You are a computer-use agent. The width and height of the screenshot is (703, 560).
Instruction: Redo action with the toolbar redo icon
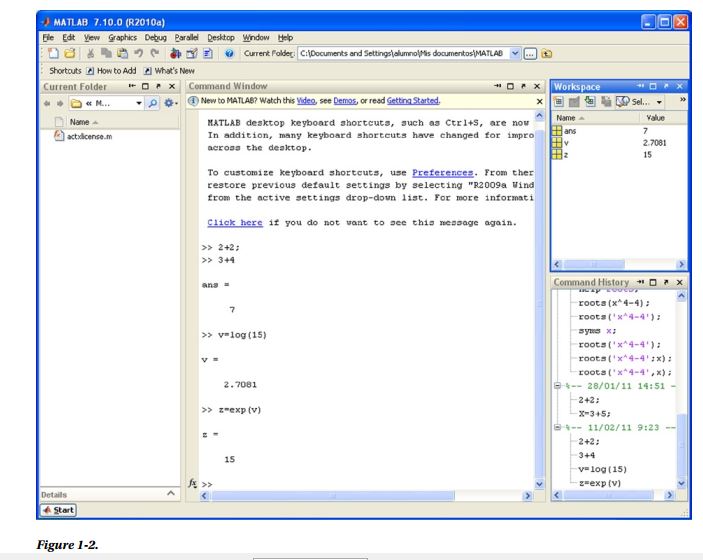pos(155,53)
